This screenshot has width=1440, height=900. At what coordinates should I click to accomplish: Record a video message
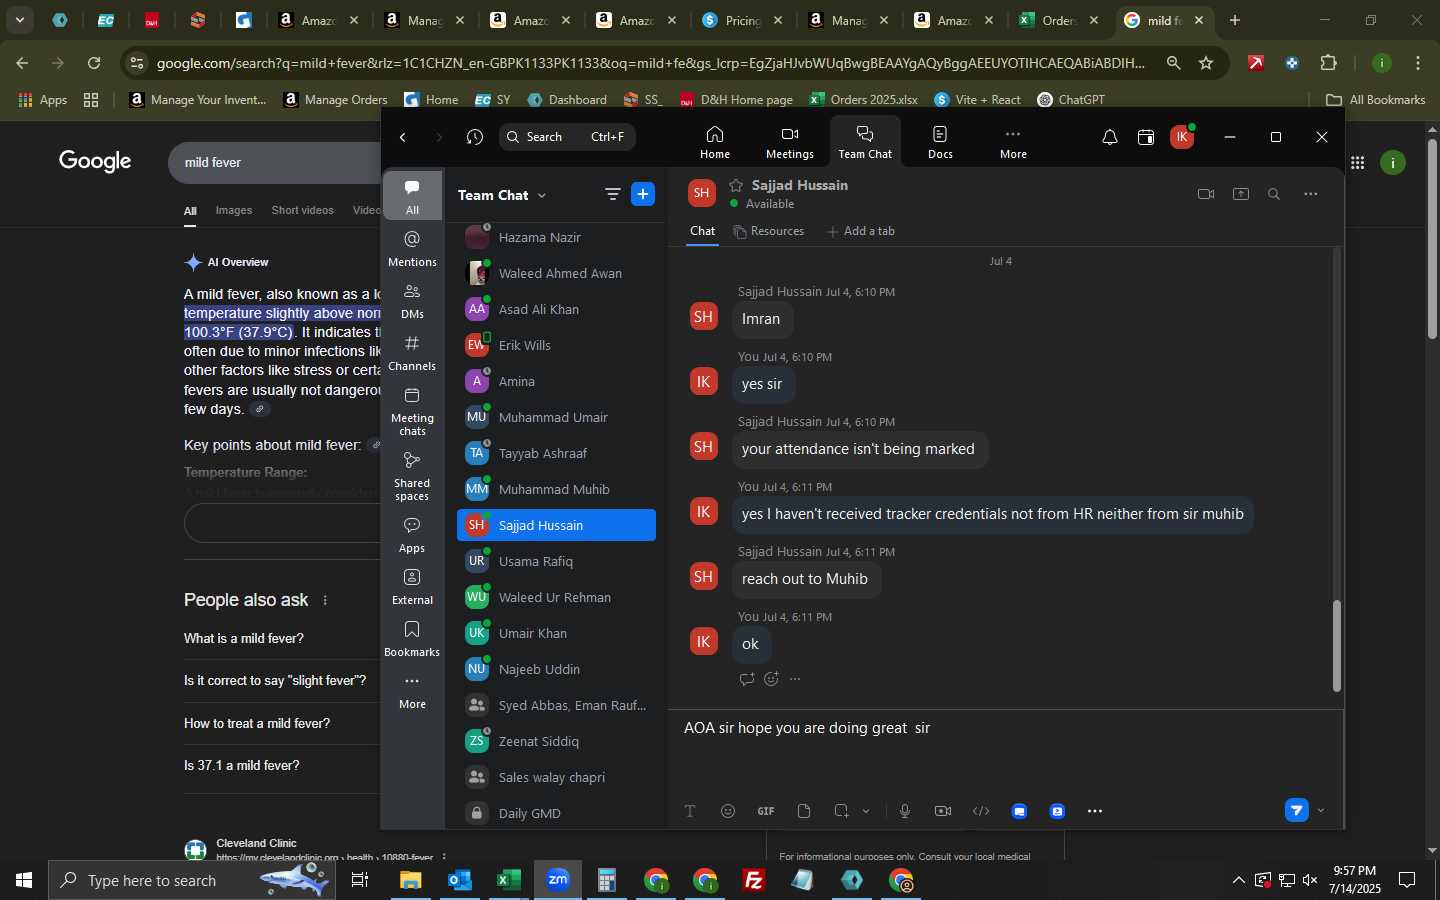tap(943, 811)
